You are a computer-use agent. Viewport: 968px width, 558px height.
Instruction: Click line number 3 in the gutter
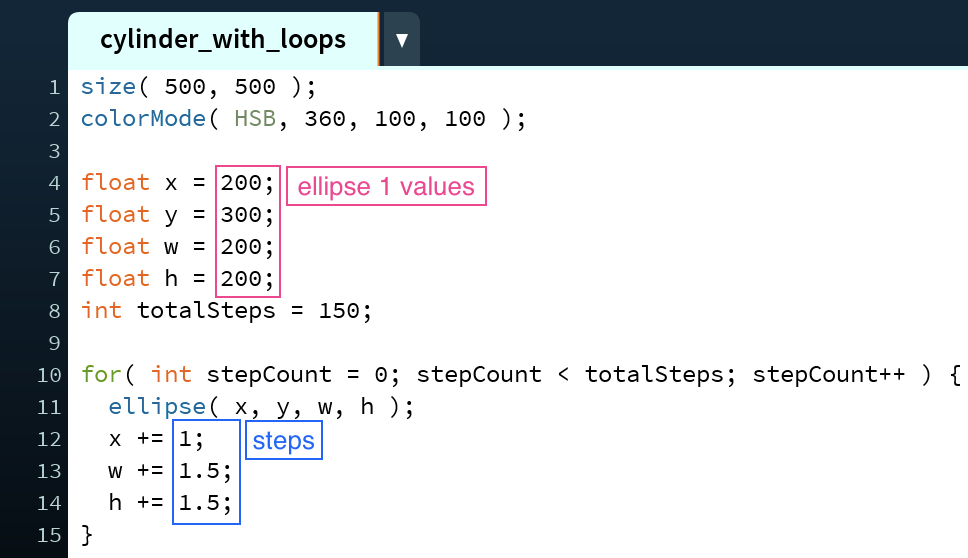(54, 151)
